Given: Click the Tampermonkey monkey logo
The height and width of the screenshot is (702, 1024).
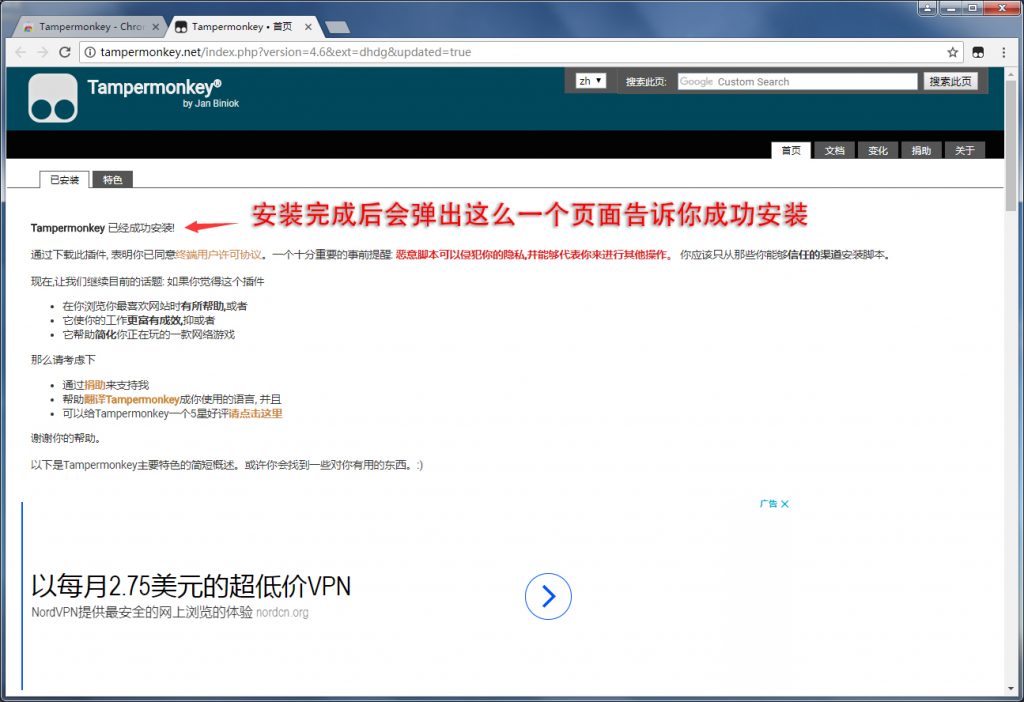Looking at the screenshot, I should (51, 98).
